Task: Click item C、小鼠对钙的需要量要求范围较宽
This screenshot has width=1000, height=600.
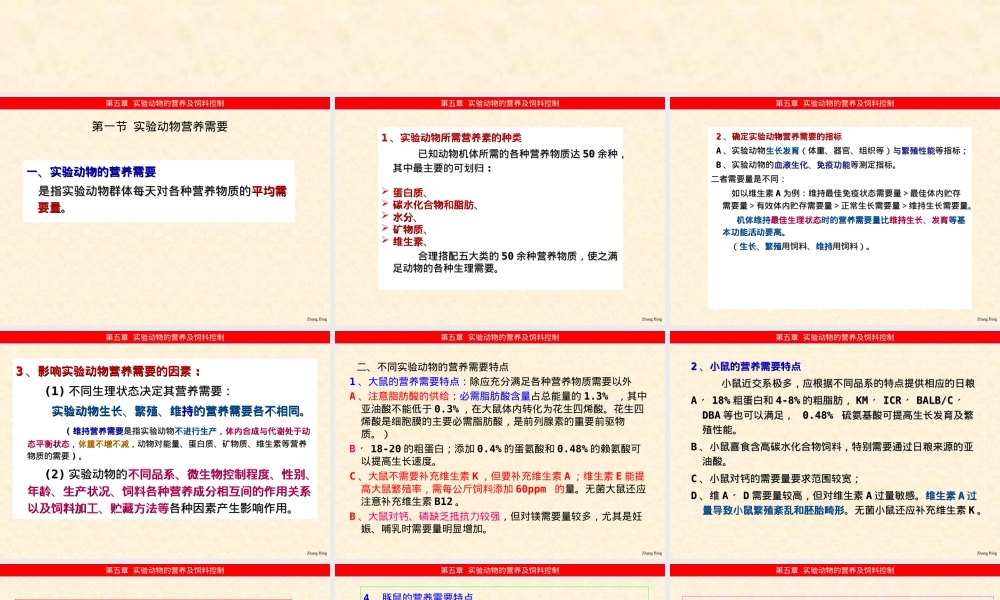Action: [776, 478]
